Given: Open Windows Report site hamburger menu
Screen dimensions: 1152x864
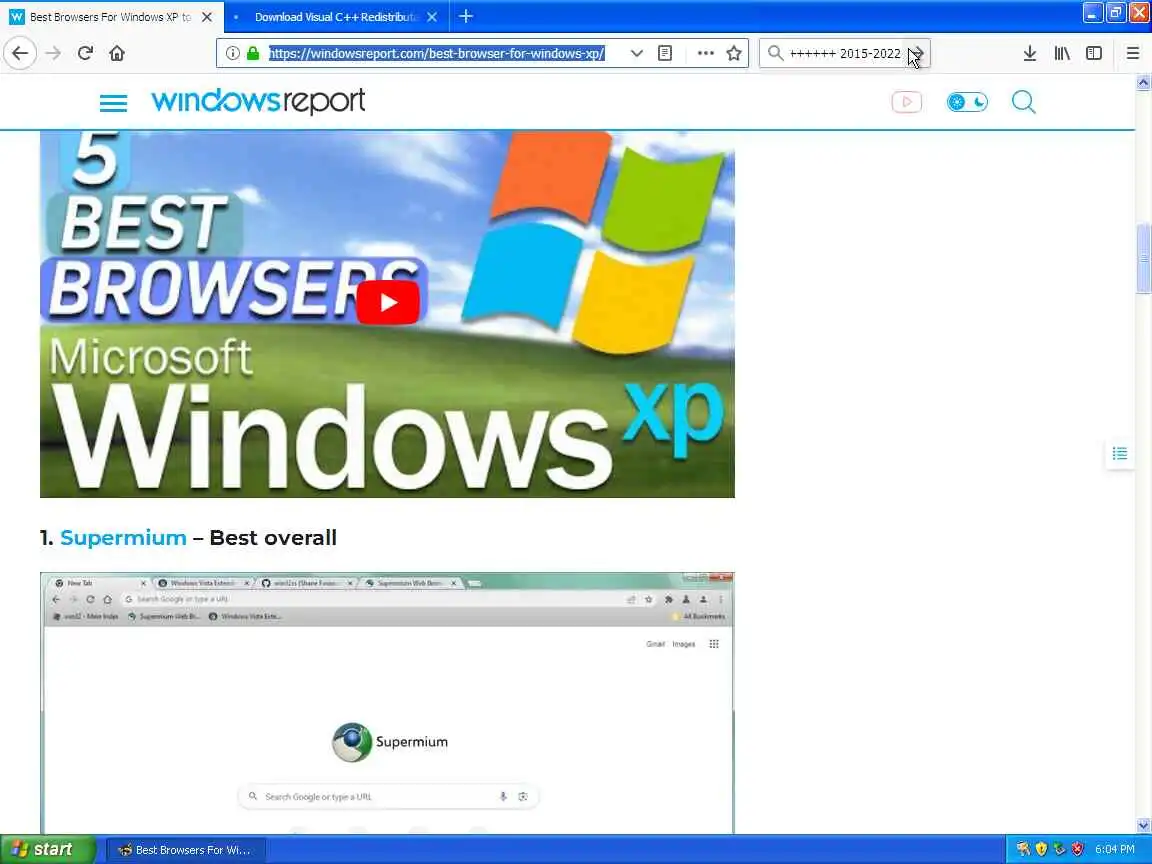Looking at the screenshot, I should pyautogui.click(x=113, y=102).
